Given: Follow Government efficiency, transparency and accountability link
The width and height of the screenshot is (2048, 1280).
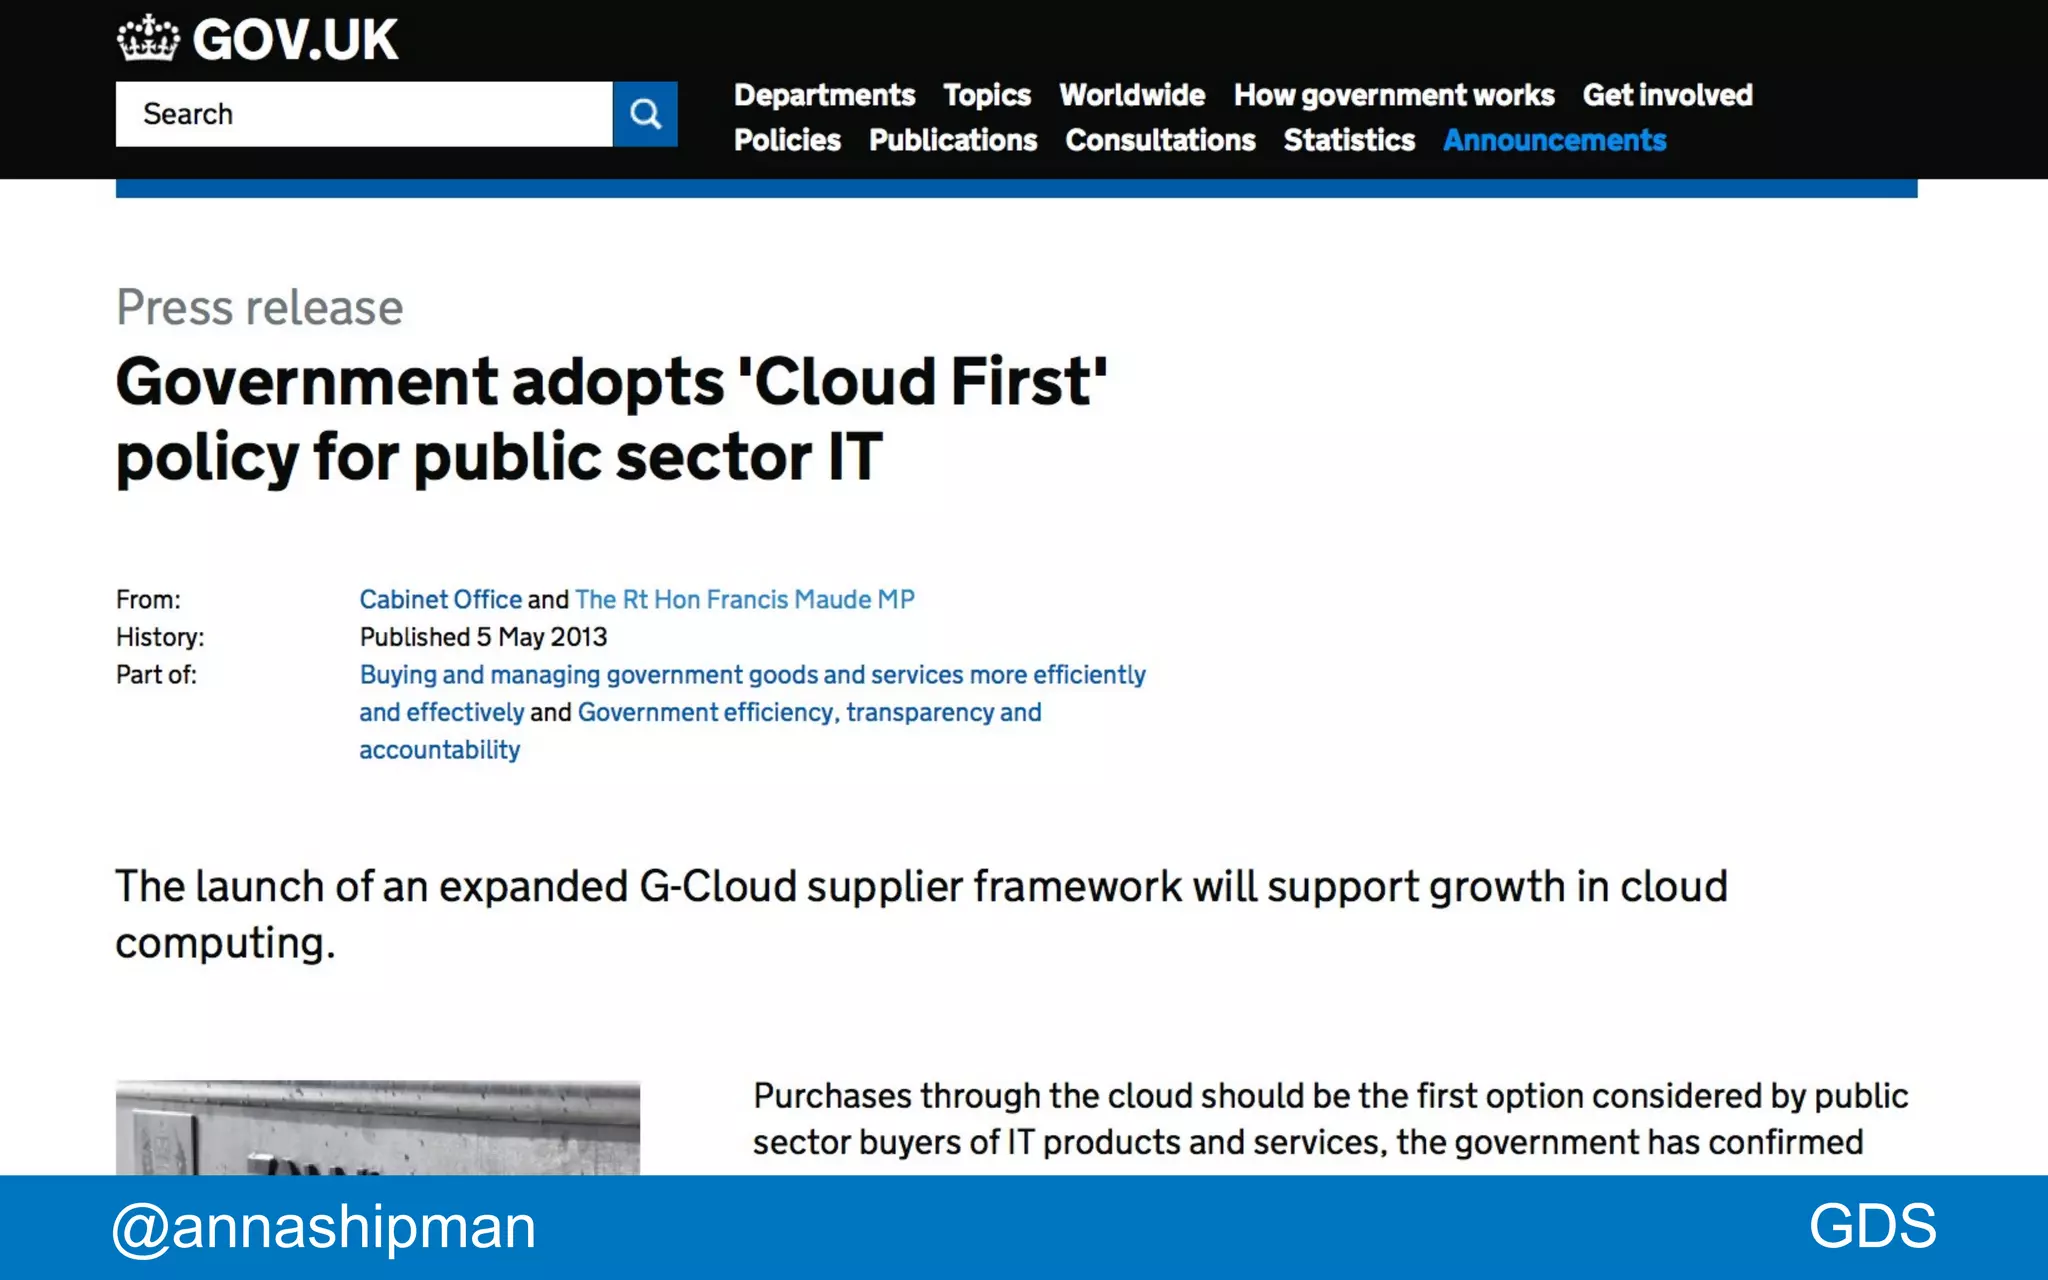Looking at the screenshot, I should [808, 712].
